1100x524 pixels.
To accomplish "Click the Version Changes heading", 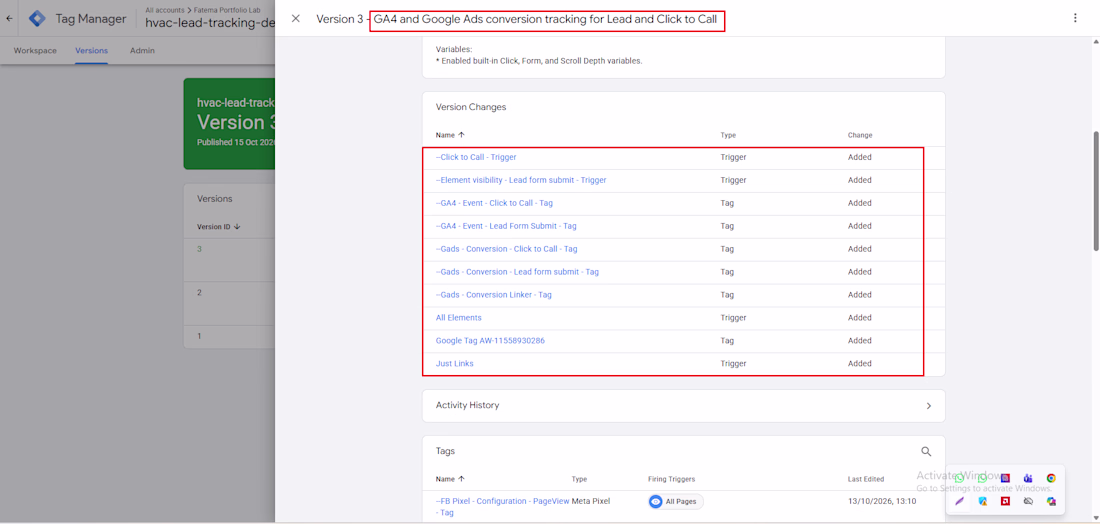I will (471, 107).
